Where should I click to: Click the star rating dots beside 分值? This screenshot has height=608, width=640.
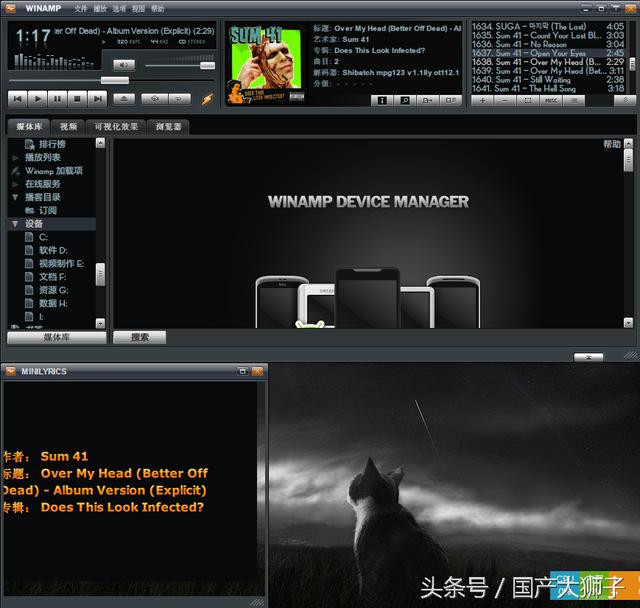[353, 84]
